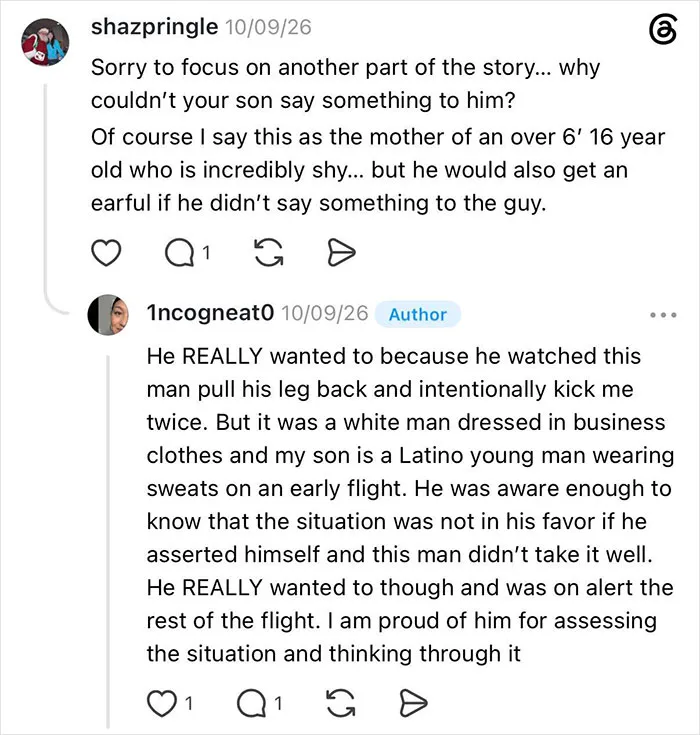Click the Author badge
This screenshot has height=735, width=700.
pyautogui.click(x=418, y=314)
